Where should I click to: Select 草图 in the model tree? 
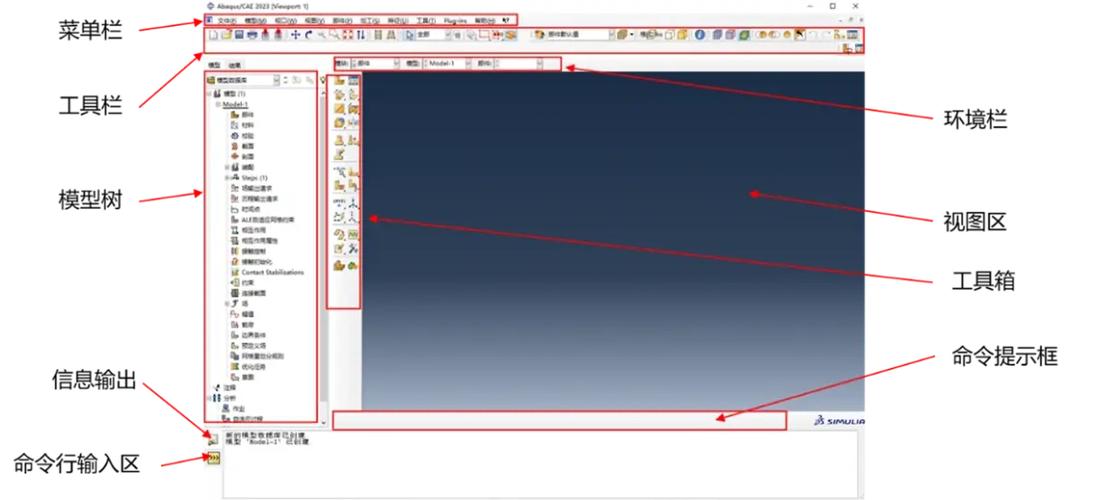tap(247, 377)
